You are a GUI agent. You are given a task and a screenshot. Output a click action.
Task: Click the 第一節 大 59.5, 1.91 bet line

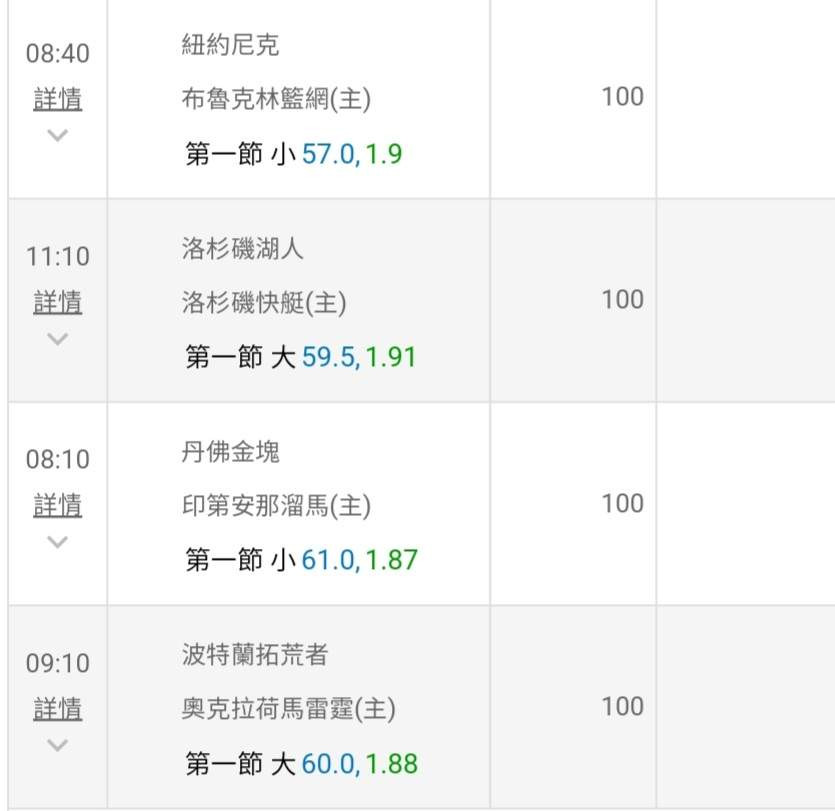coord(300,357)
